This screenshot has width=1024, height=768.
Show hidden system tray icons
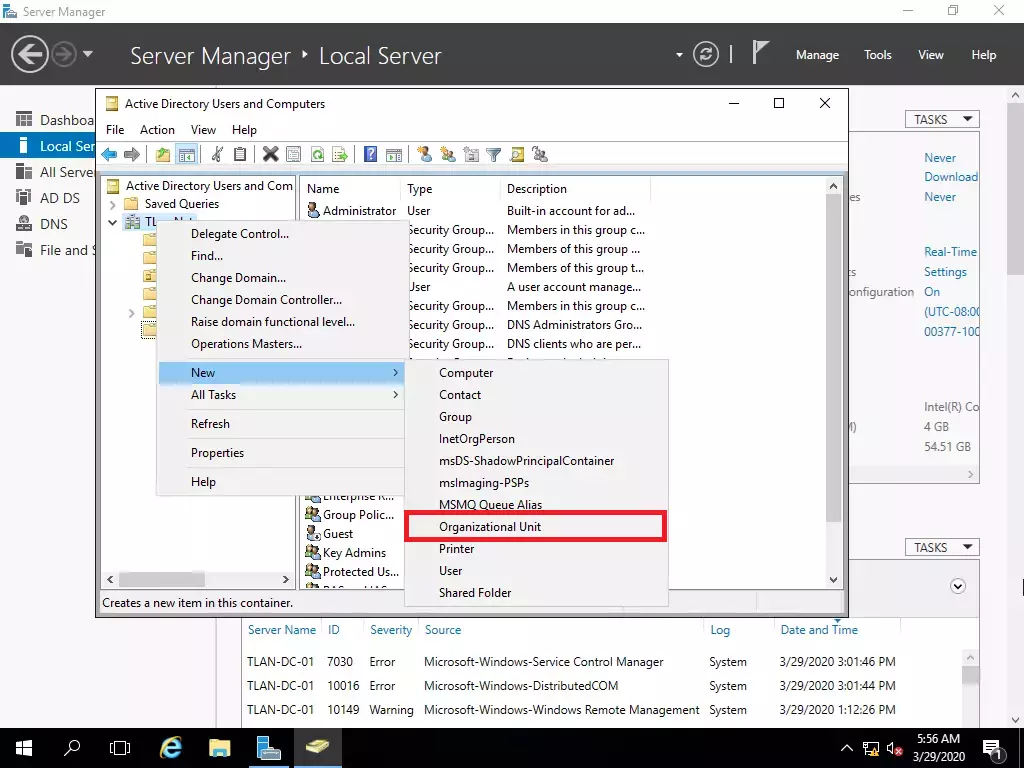click(x=846, y=748)
